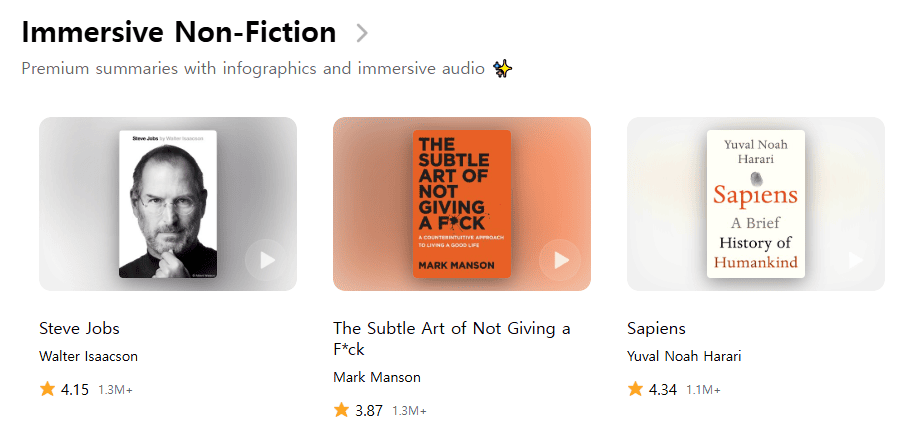Click the star icon beside 4.34 rating
The image size is (913, 444).
(635, 389)
